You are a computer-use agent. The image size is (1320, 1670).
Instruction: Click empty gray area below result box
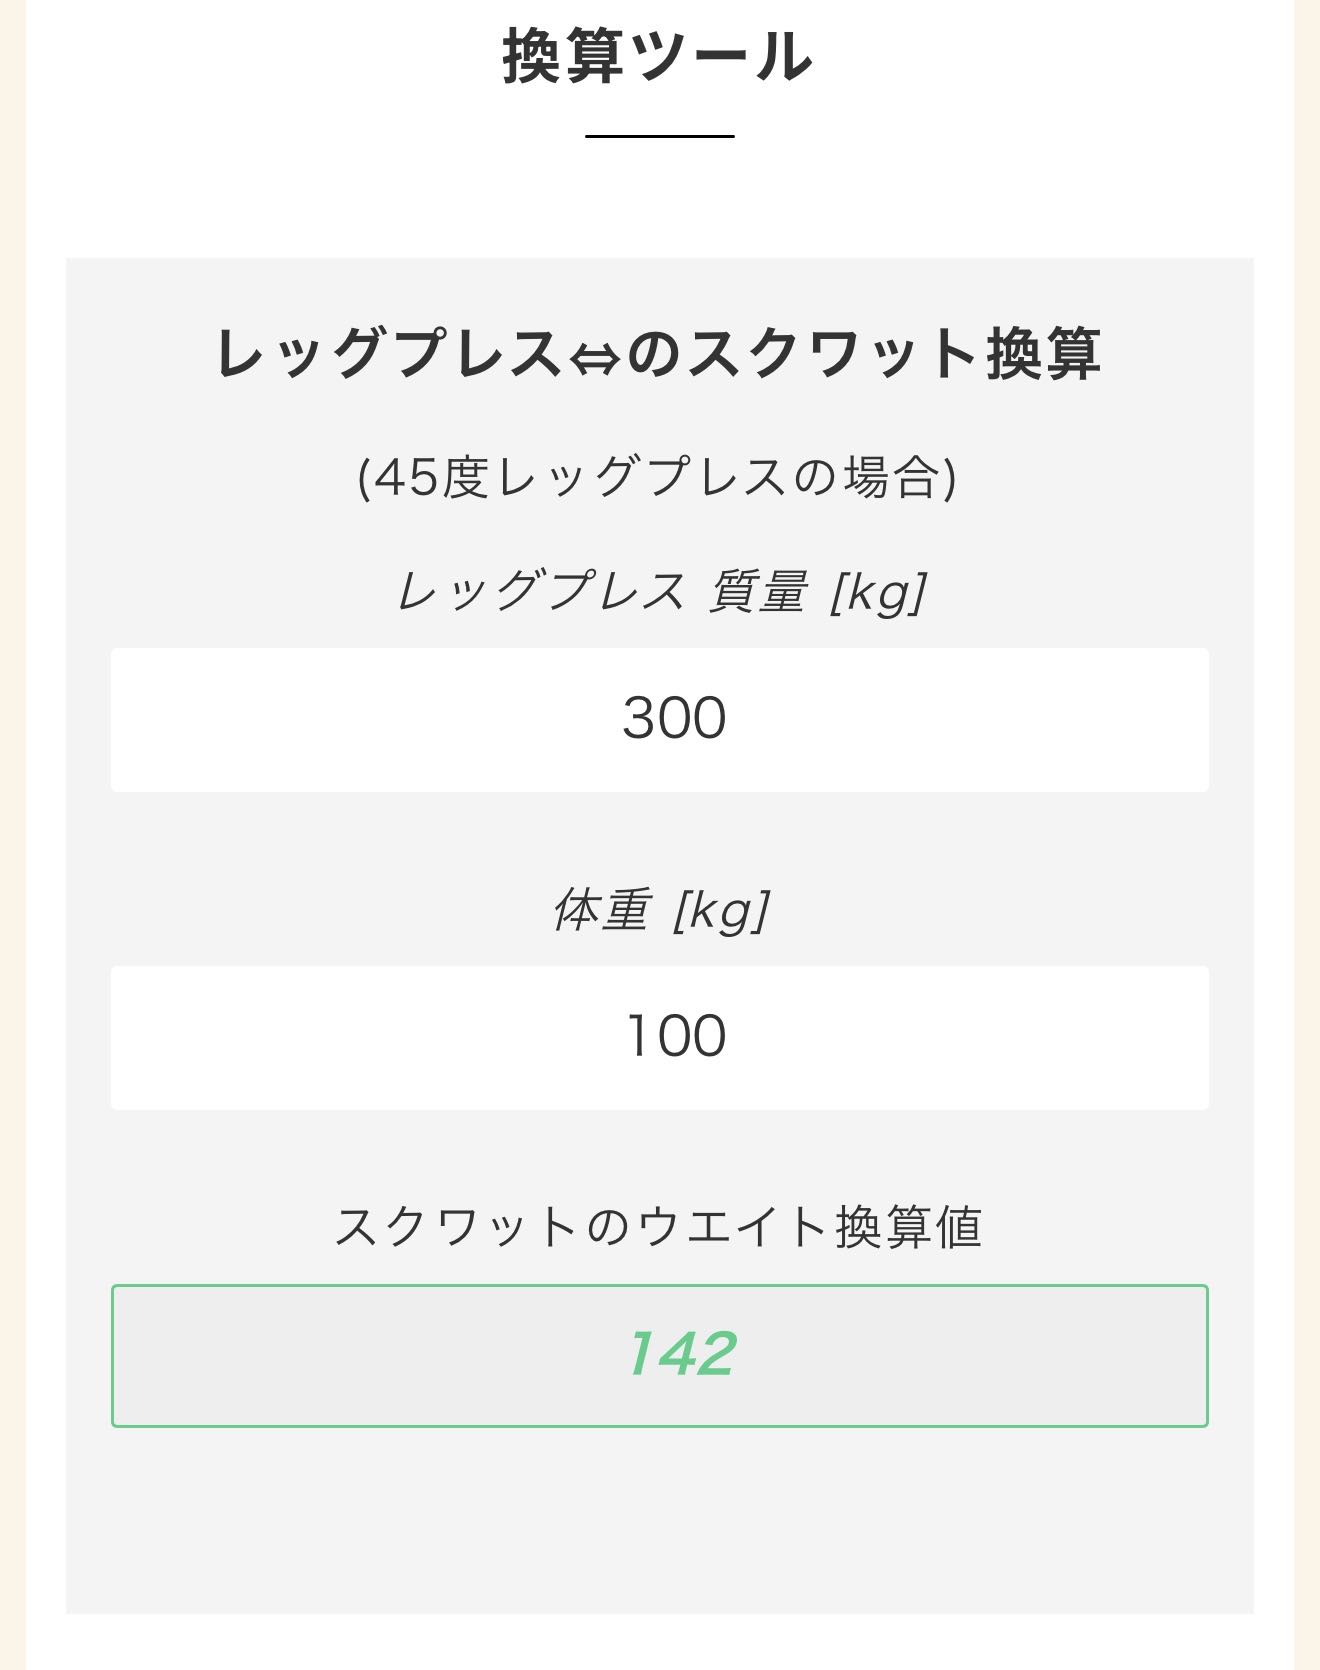(x=659, y=1520)
